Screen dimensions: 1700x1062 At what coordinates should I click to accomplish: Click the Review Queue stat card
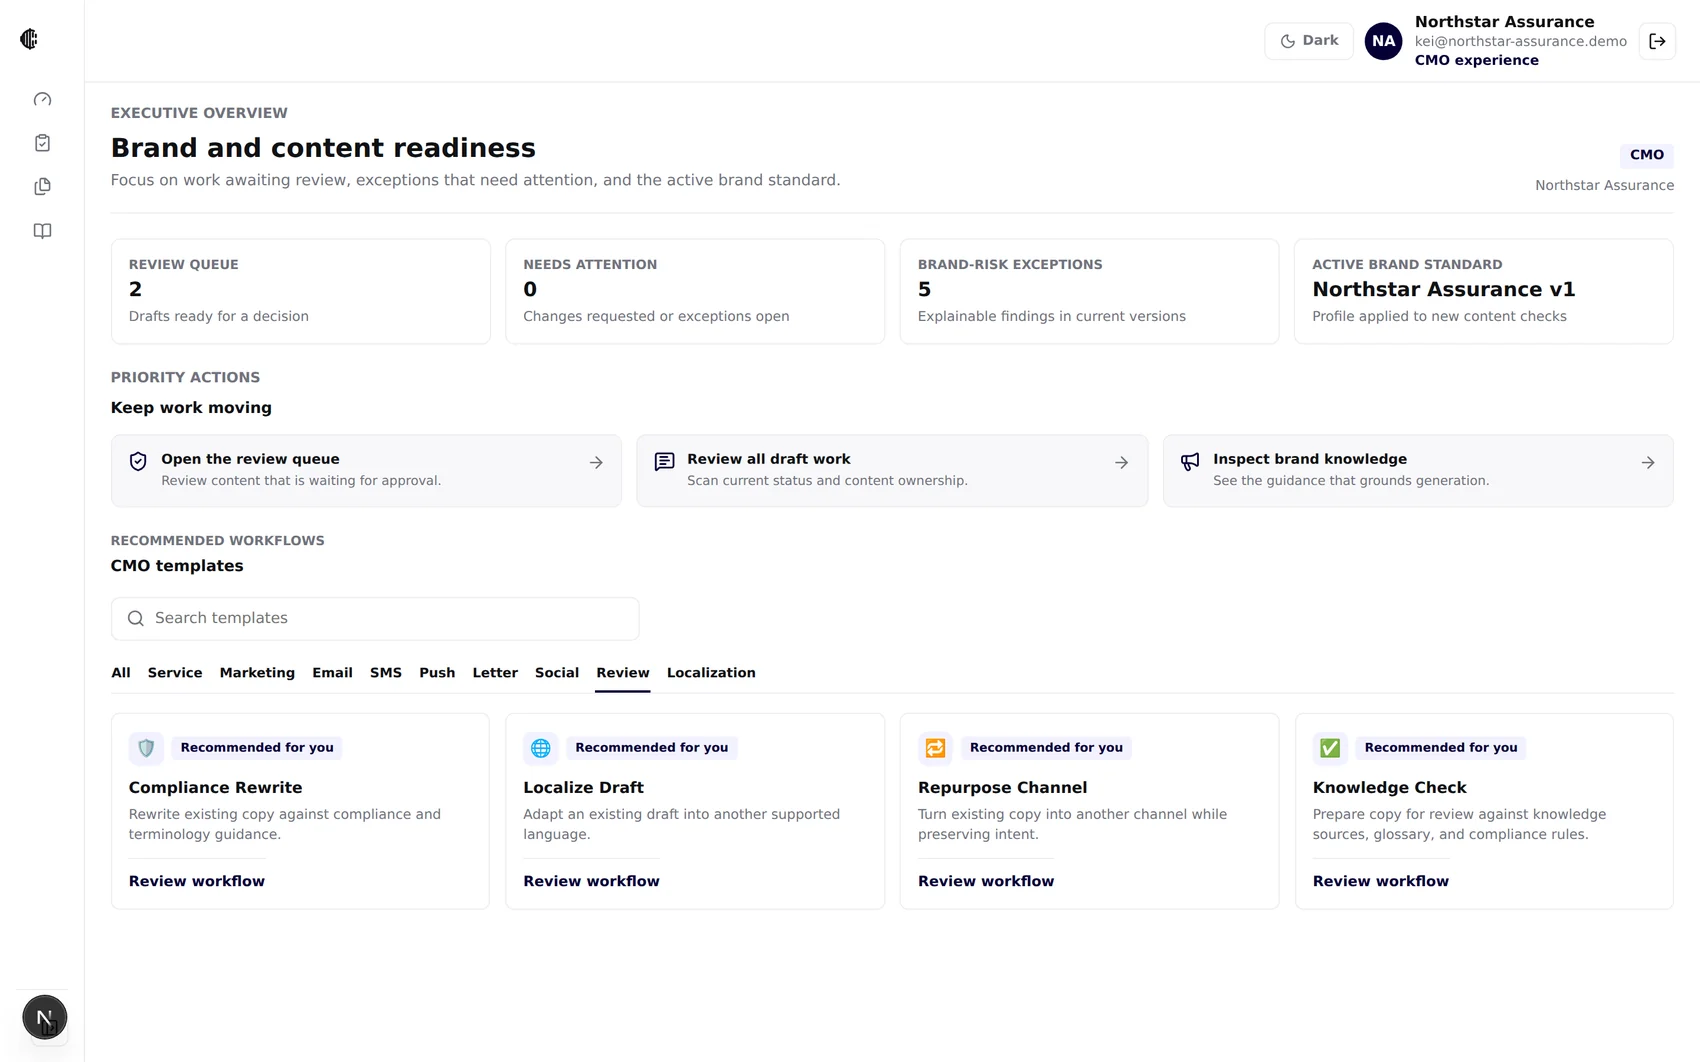[301, 291]
